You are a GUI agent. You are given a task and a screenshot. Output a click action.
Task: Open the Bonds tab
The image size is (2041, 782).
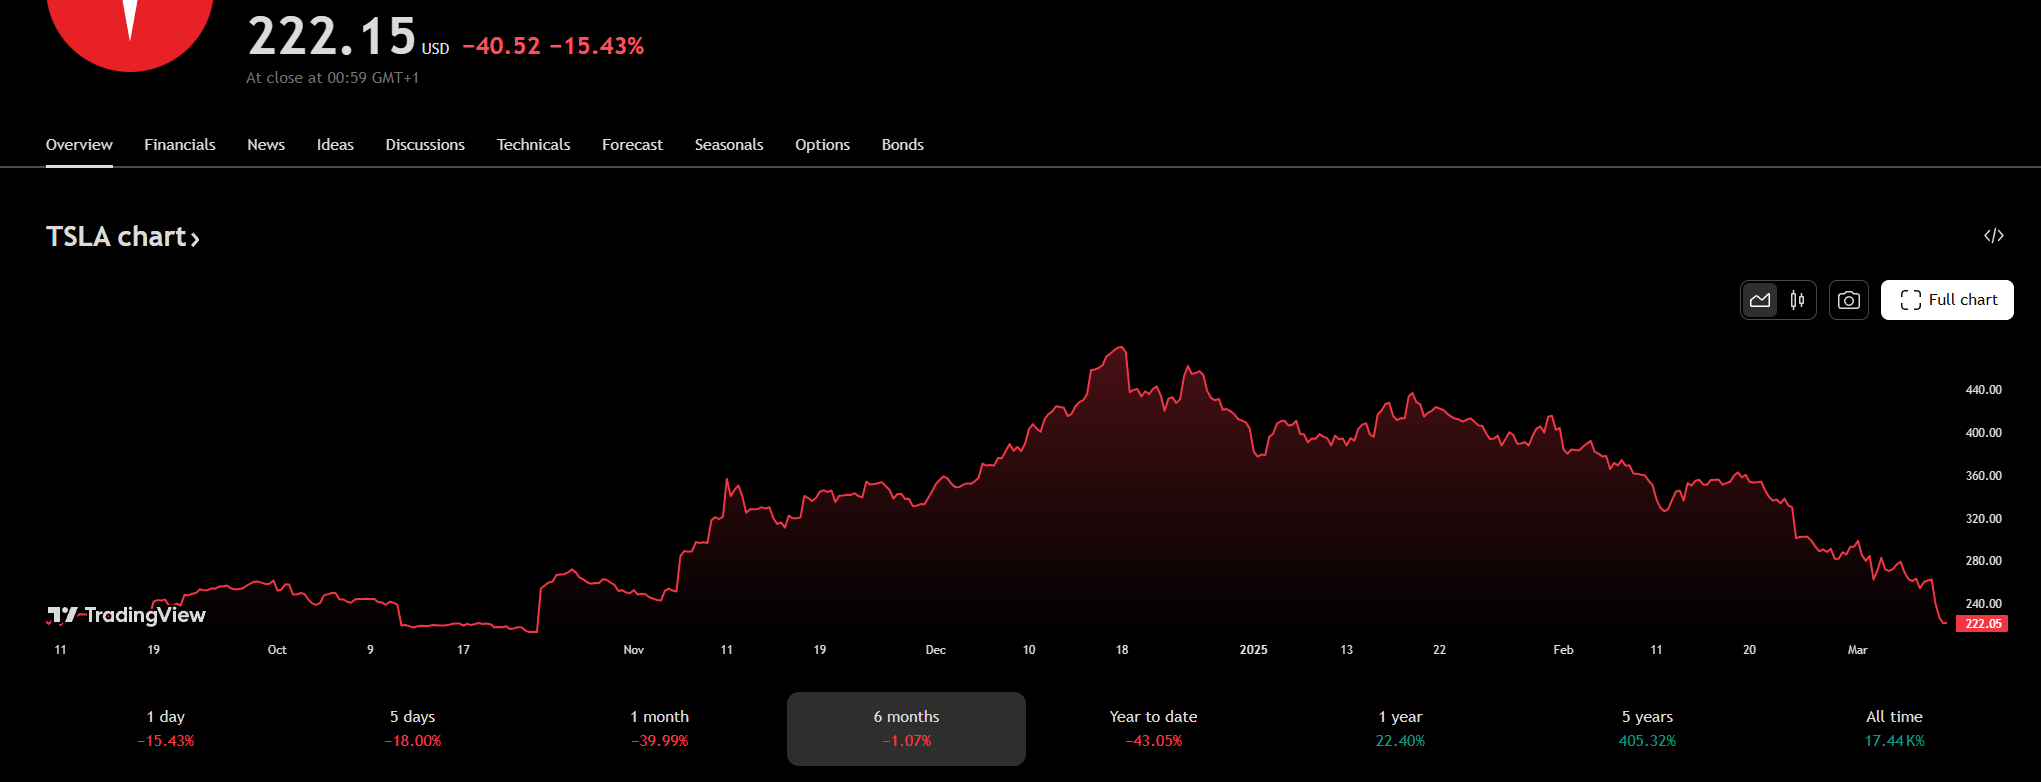tap(902, 145)
